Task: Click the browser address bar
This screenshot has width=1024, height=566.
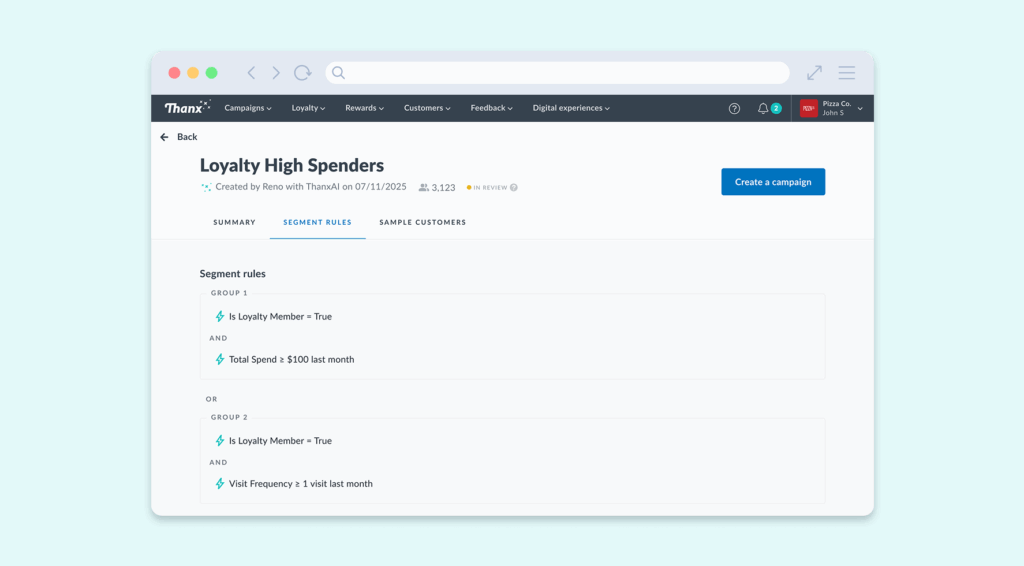Action: [x=557, y=73]
